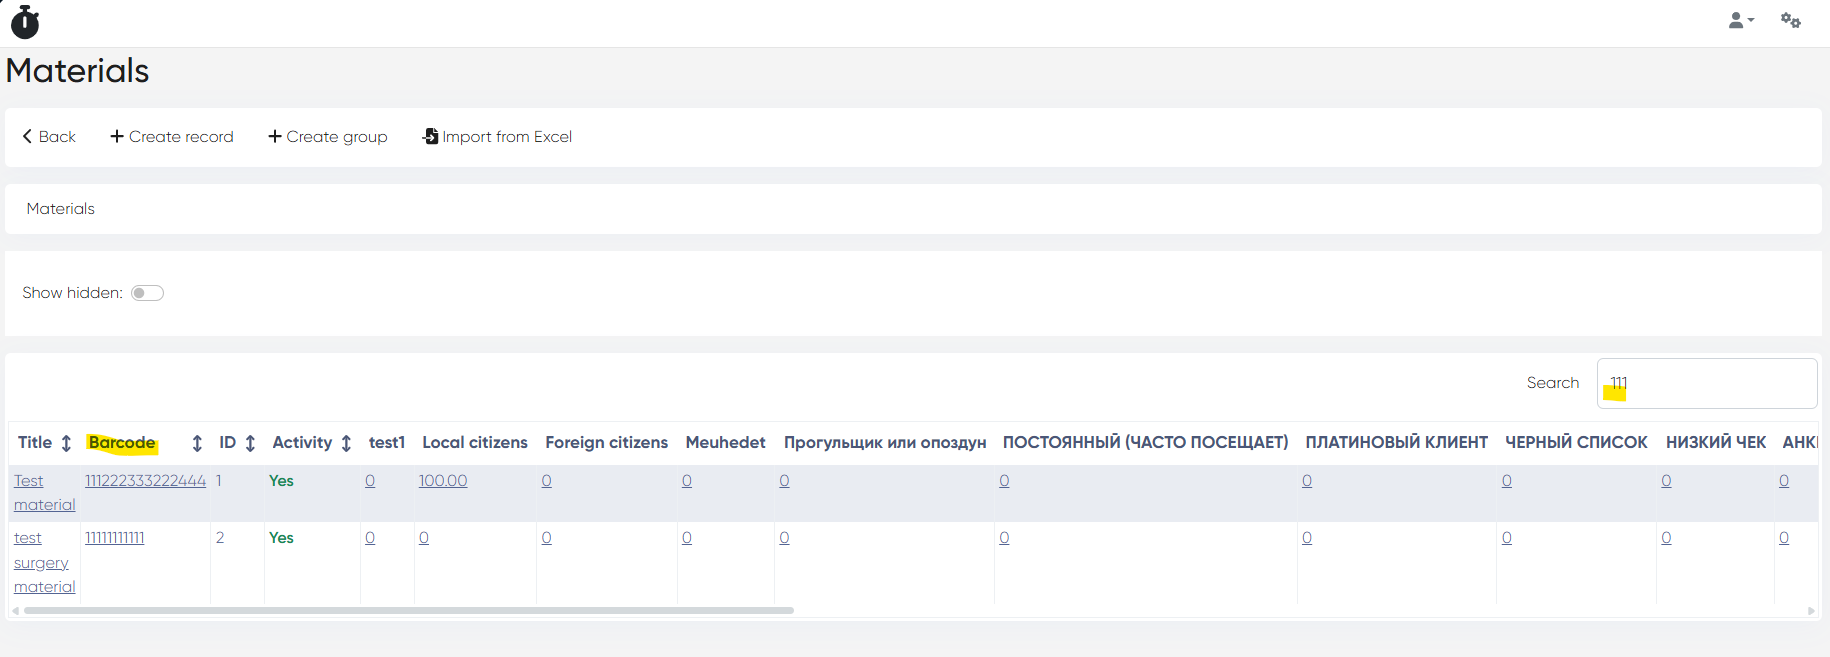Click the Materials breadcrumb tab
The image size is (1830, 657).
tap(61, 209)
